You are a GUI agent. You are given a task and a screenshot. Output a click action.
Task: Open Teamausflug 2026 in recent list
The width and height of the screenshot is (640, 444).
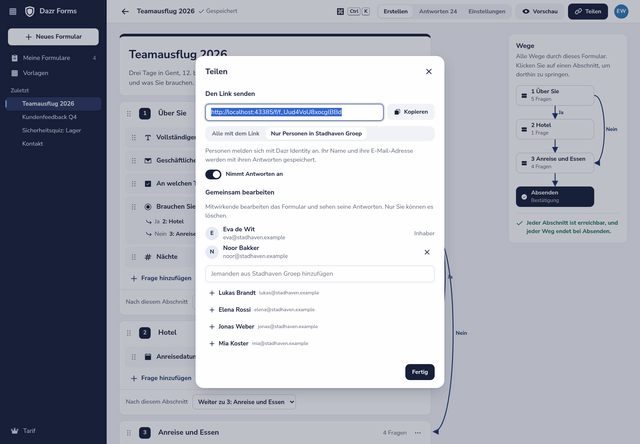click(x=53, y=104)
